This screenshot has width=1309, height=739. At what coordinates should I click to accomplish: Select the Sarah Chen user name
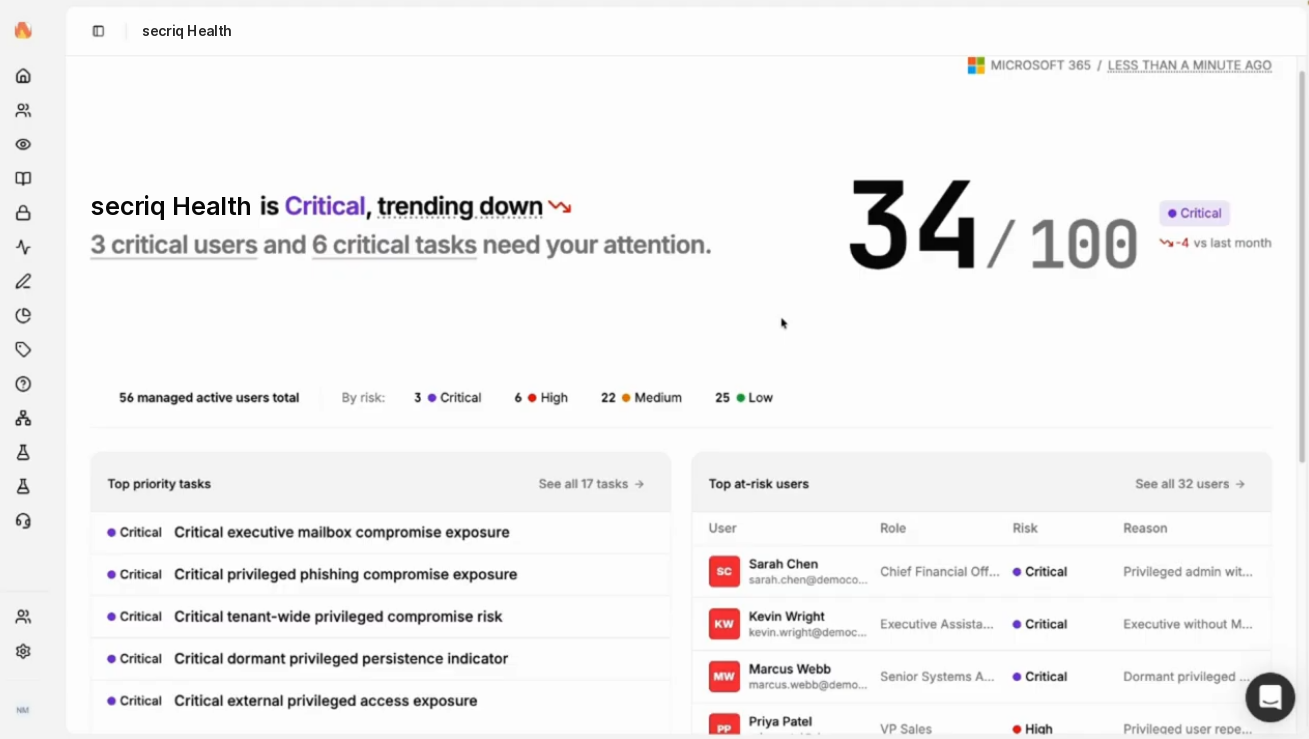pos(783,564)
